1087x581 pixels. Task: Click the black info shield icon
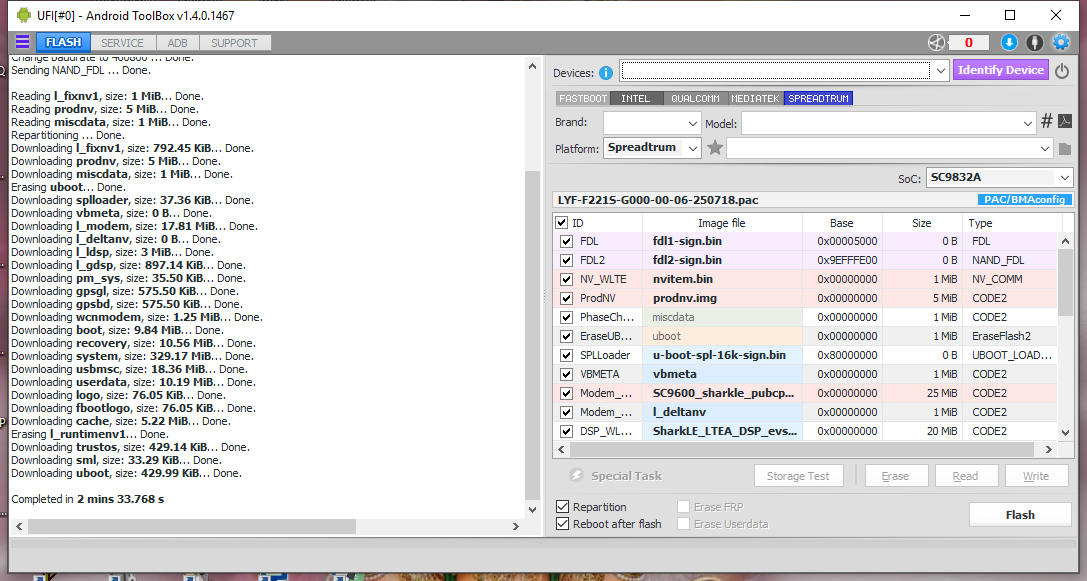[x=1034, y=43]
